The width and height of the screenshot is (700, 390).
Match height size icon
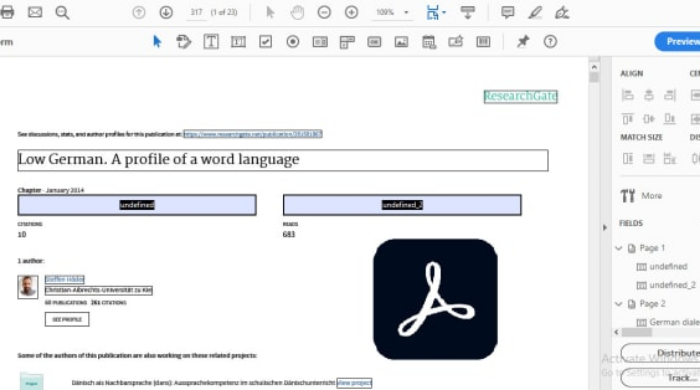coord(649,158)
